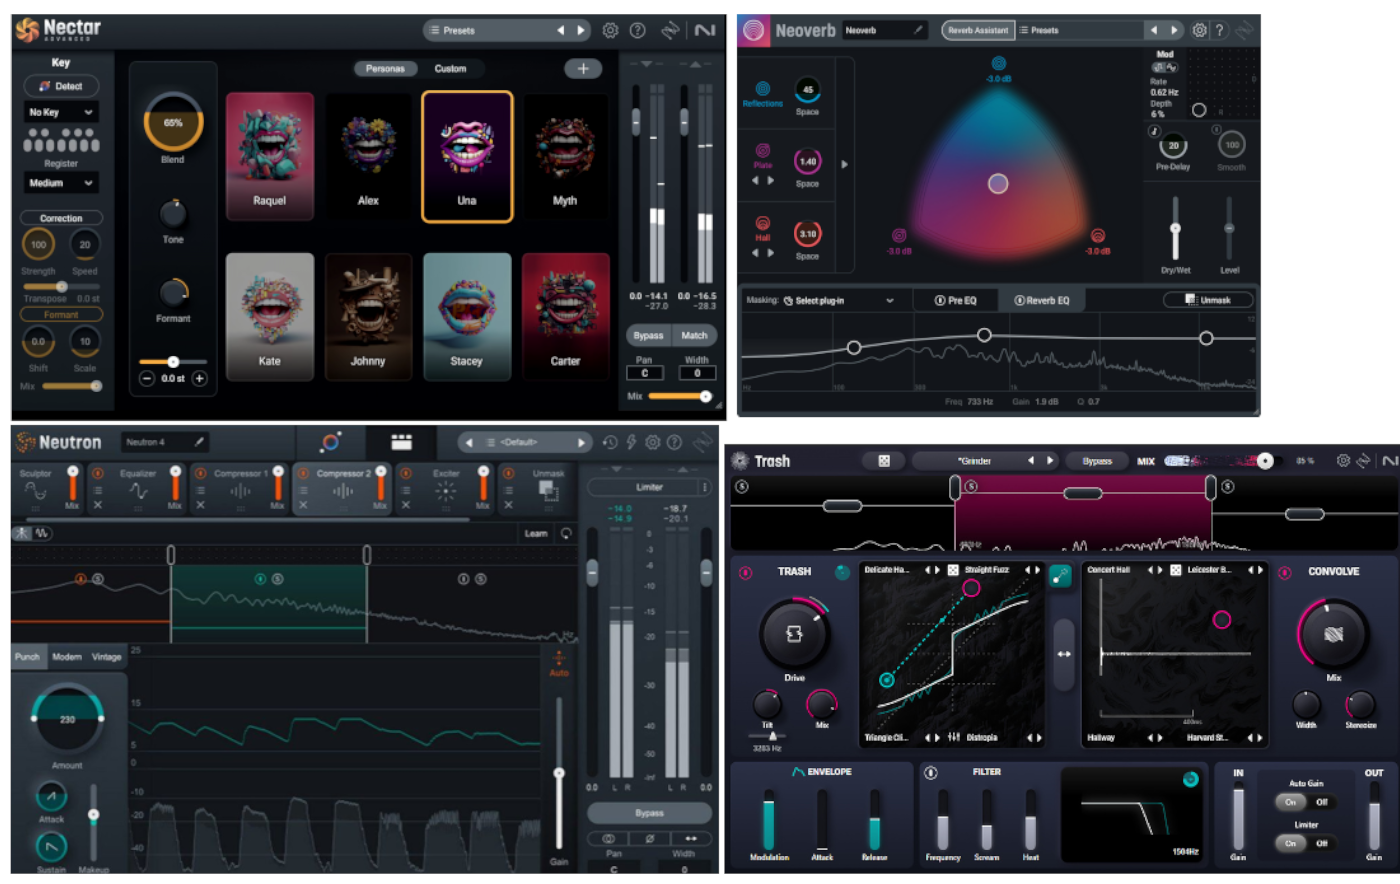
Task: Click Neoverb Reverb Assistant button
Action: [x=978, y=30]
